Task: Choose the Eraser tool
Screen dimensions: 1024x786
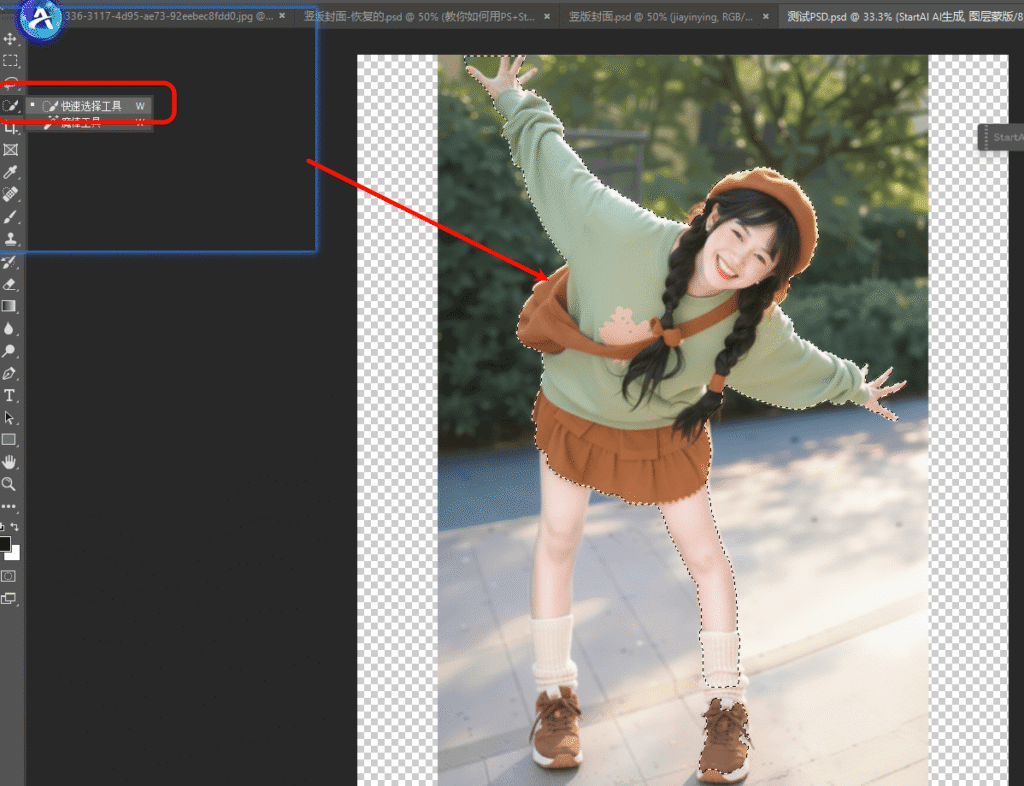Action: click(11, 284)
